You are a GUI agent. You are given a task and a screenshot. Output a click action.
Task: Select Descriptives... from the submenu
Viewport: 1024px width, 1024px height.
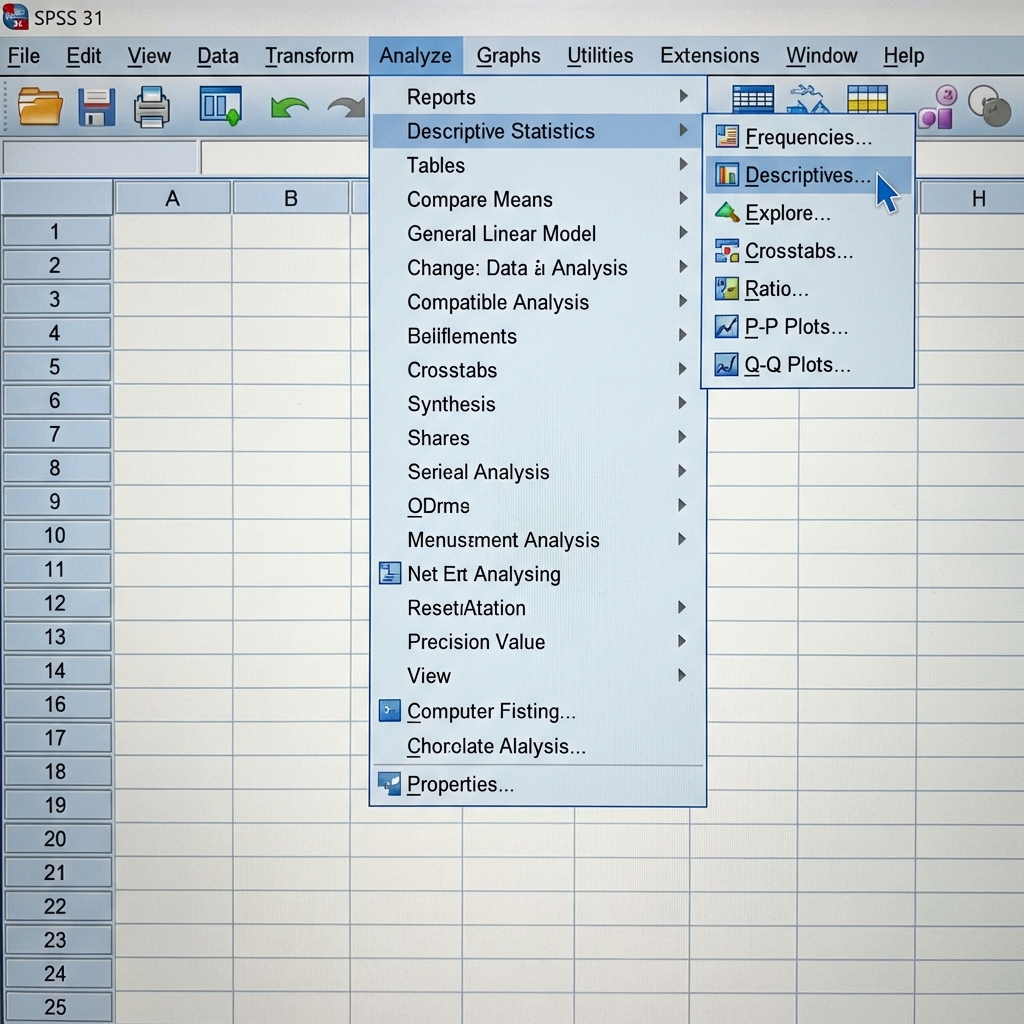click(x=807, y=175)
